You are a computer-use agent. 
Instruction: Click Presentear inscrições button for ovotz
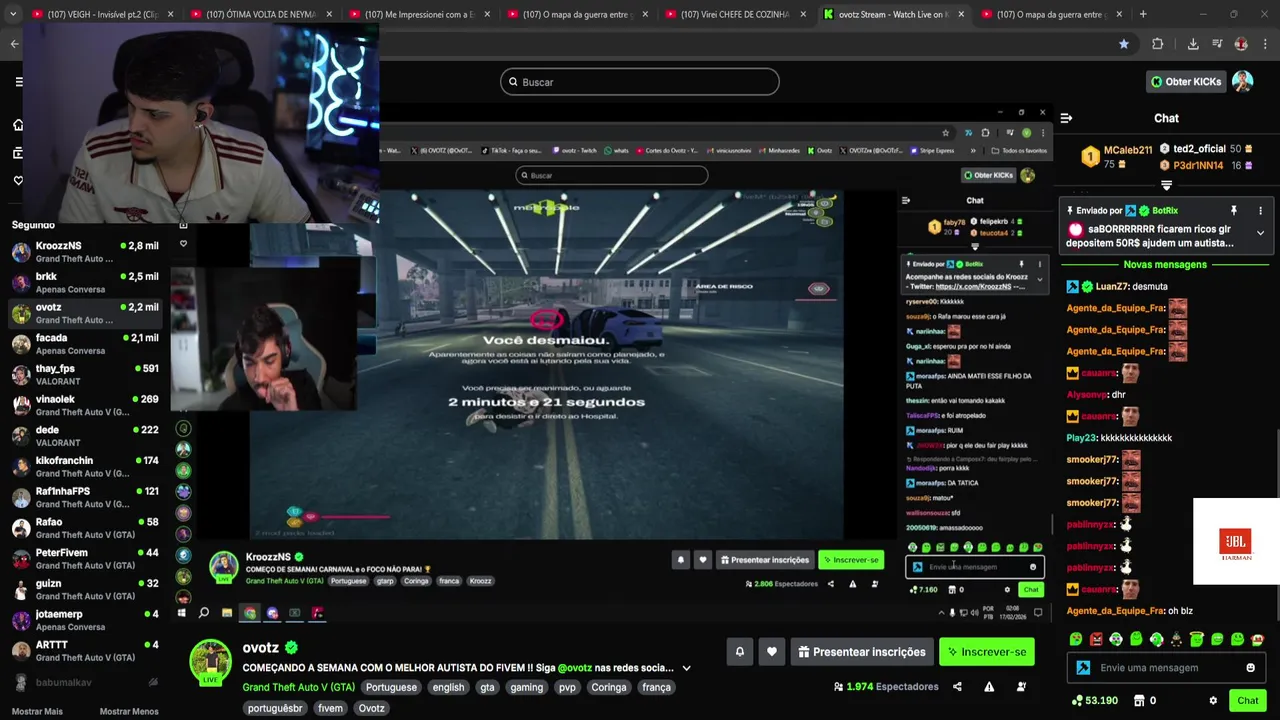pyautogui.click(x=862, y=652)
